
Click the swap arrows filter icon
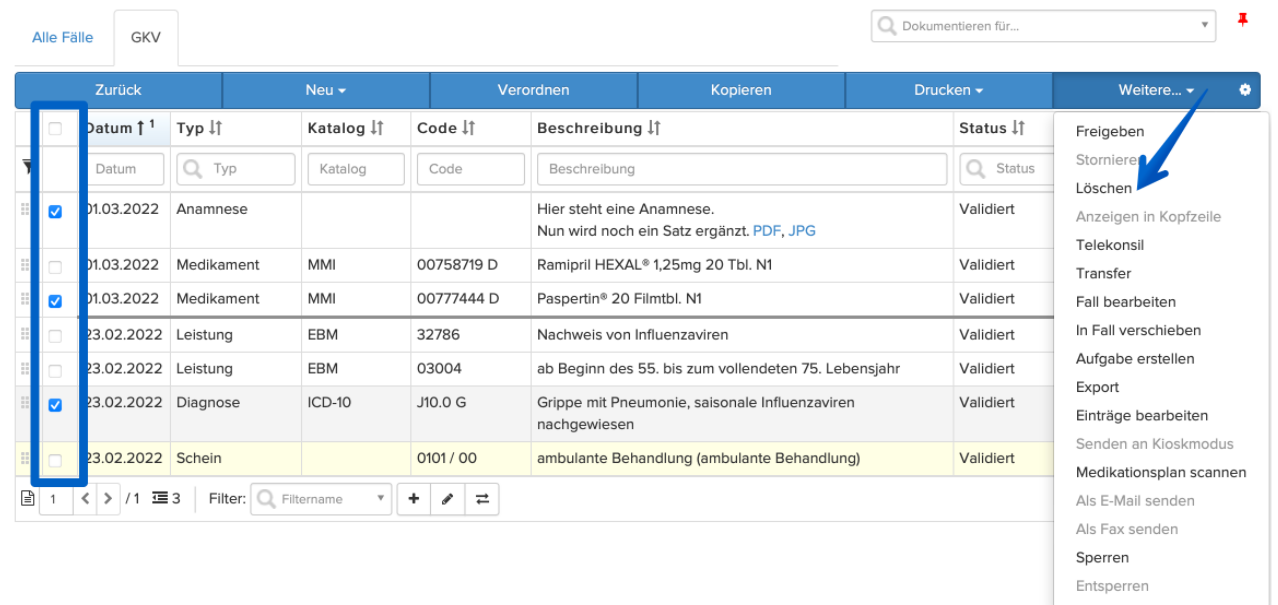click(x=482, y=498)
